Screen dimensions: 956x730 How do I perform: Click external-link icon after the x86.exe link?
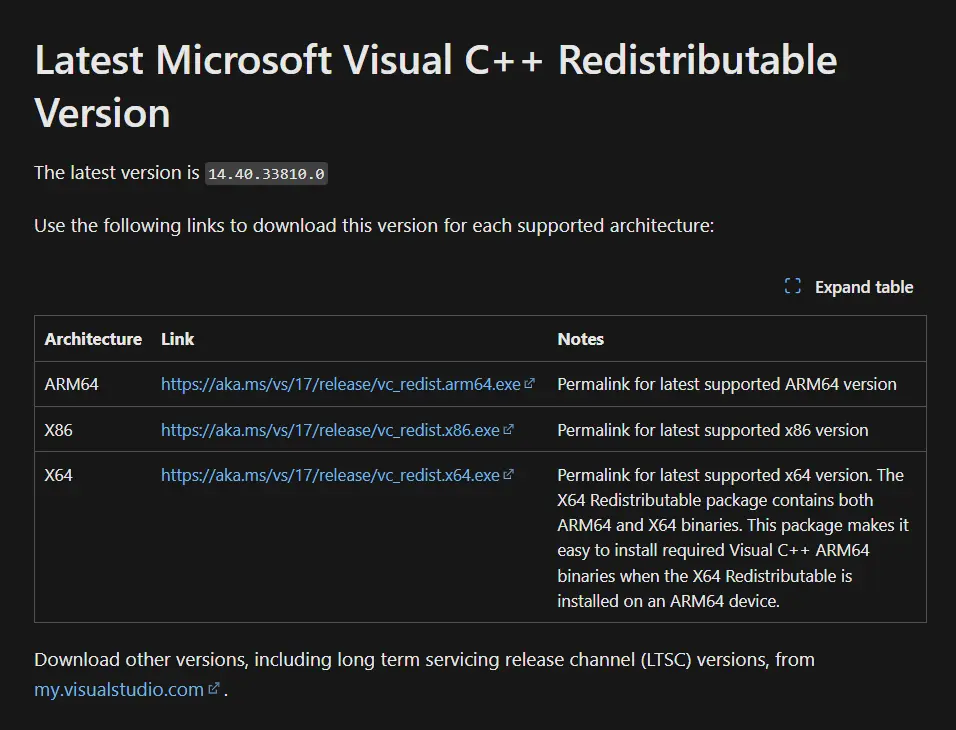pos(508,429)
